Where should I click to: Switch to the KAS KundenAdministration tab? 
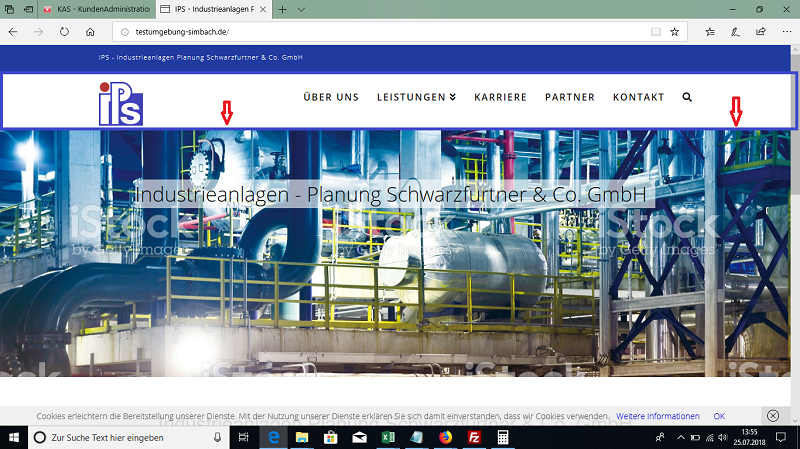(97, 9)
